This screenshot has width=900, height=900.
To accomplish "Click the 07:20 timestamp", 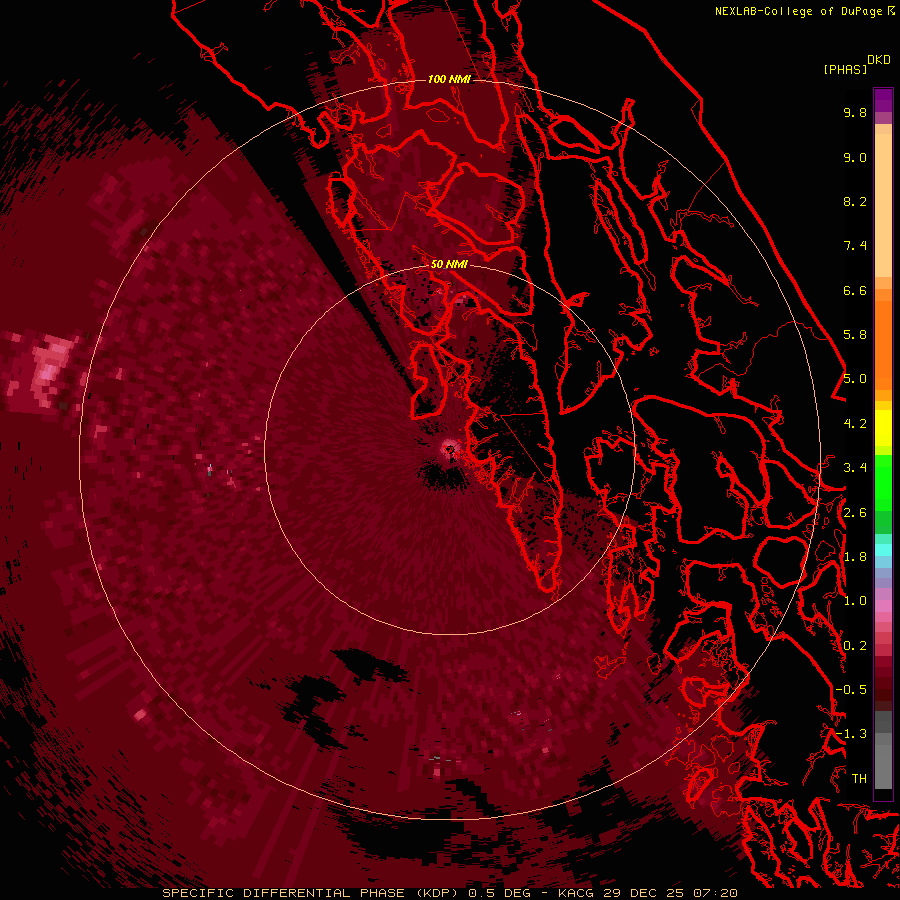I will [x=715, y=893].
